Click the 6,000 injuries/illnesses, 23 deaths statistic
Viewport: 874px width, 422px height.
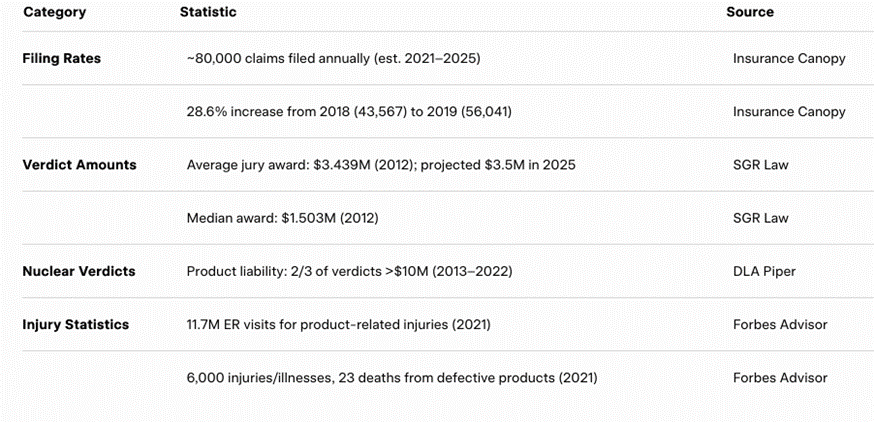392,377
